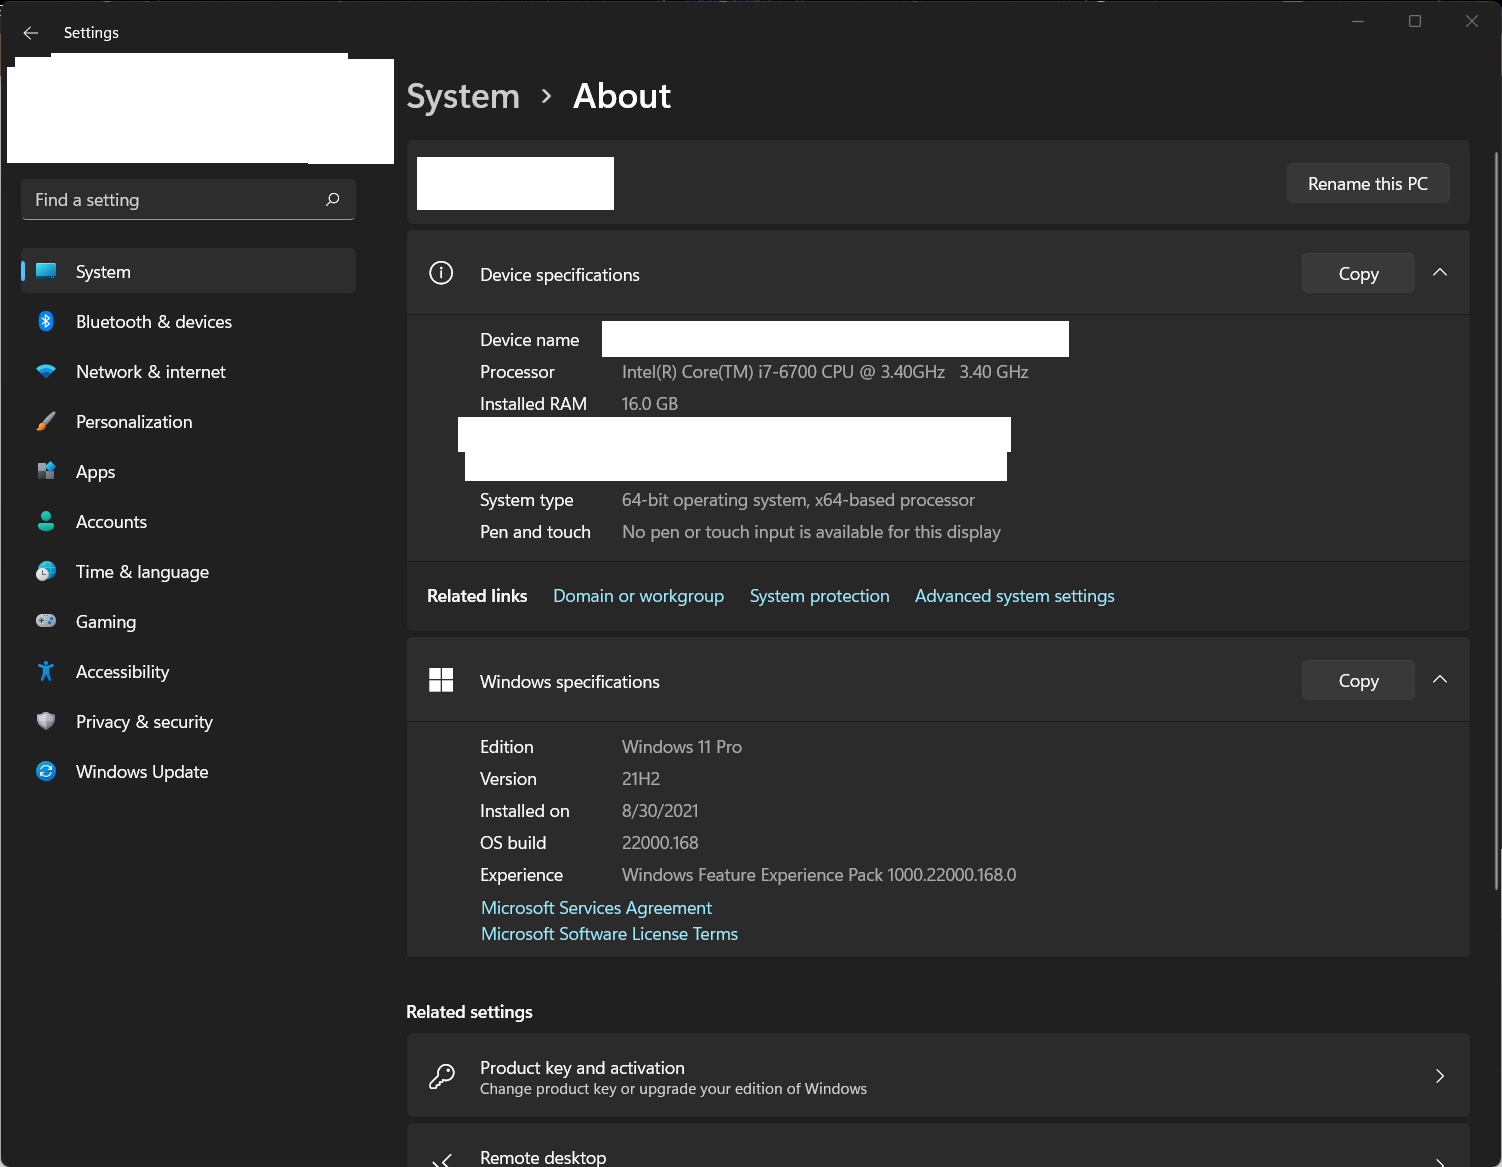Open Advanced system settings link

[x=1014, y=596]
